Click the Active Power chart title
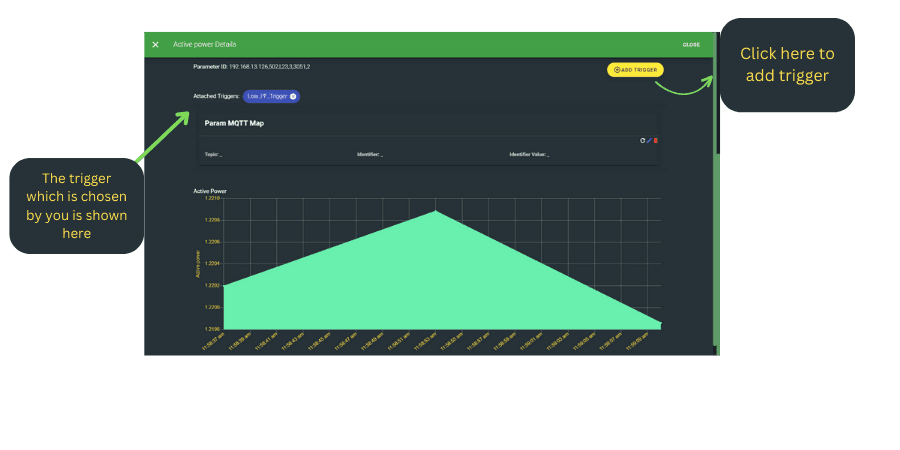Viewport: 900px width, 450px height. (x=209, y=190)
